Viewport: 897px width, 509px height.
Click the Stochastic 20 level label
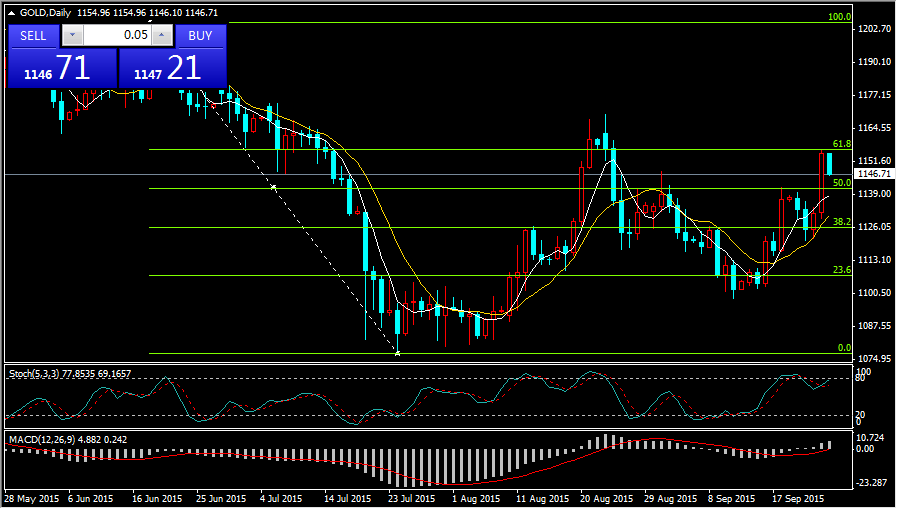pyautogui.click(x=860, y=414)
